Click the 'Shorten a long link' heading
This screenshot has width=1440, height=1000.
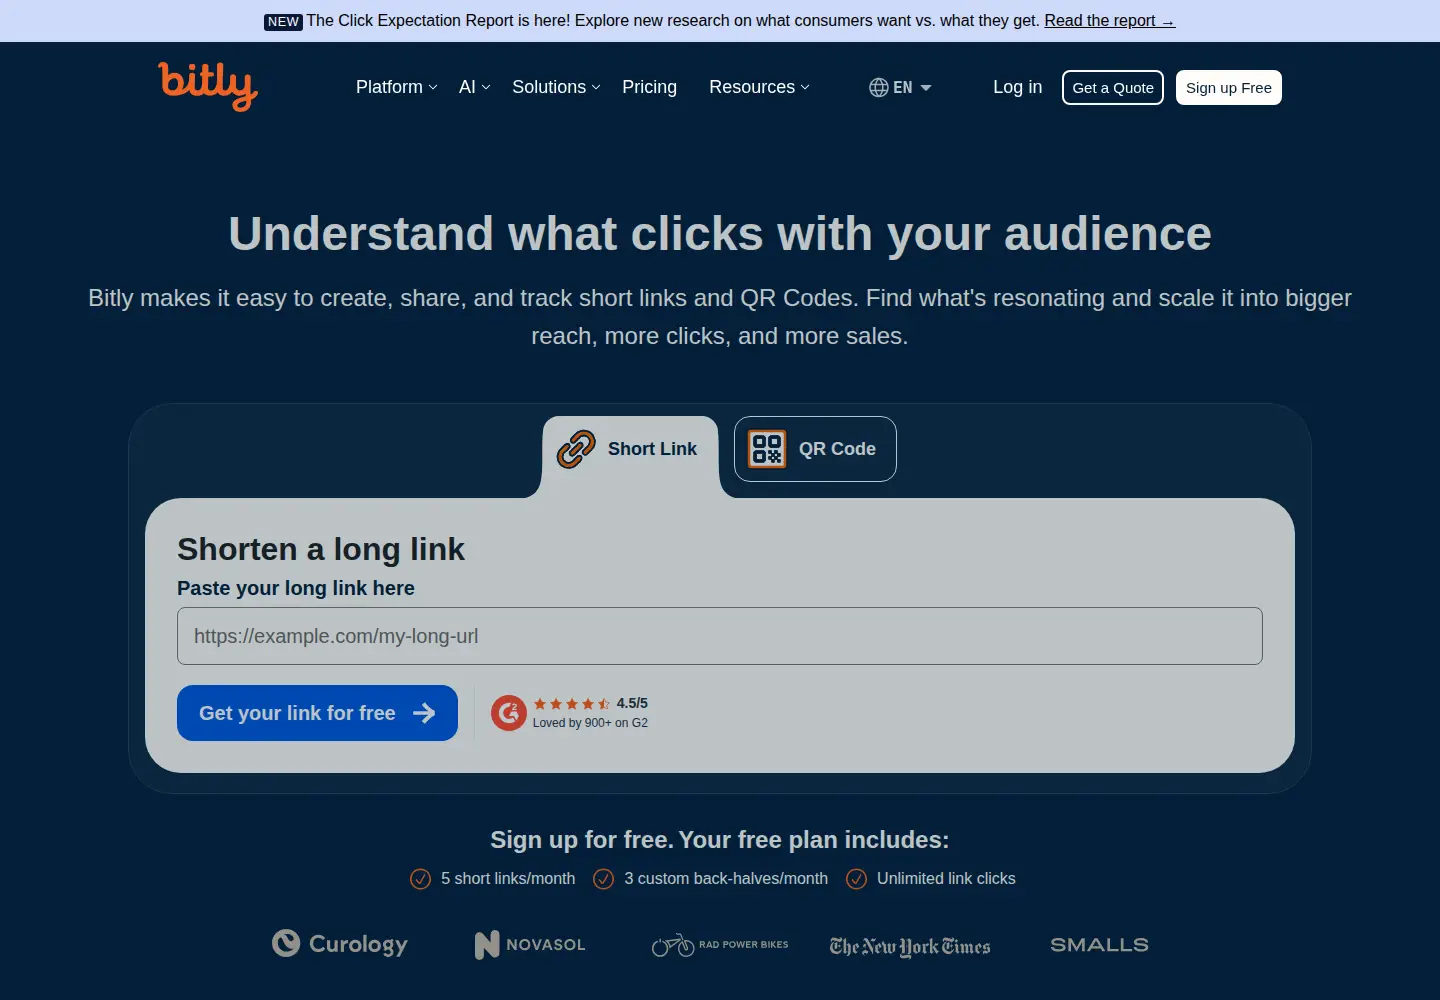coord(321,549)
